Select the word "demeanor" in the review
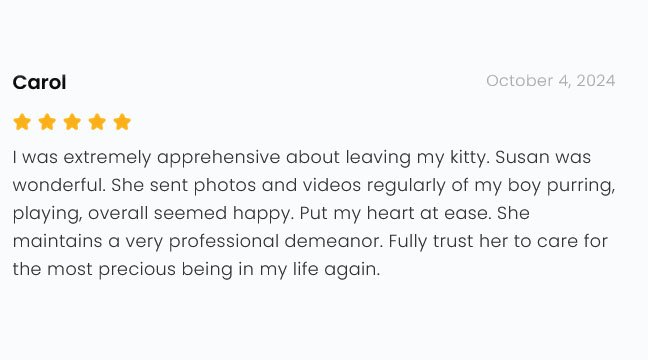648x360 pixels. click(x=332, y=241)
